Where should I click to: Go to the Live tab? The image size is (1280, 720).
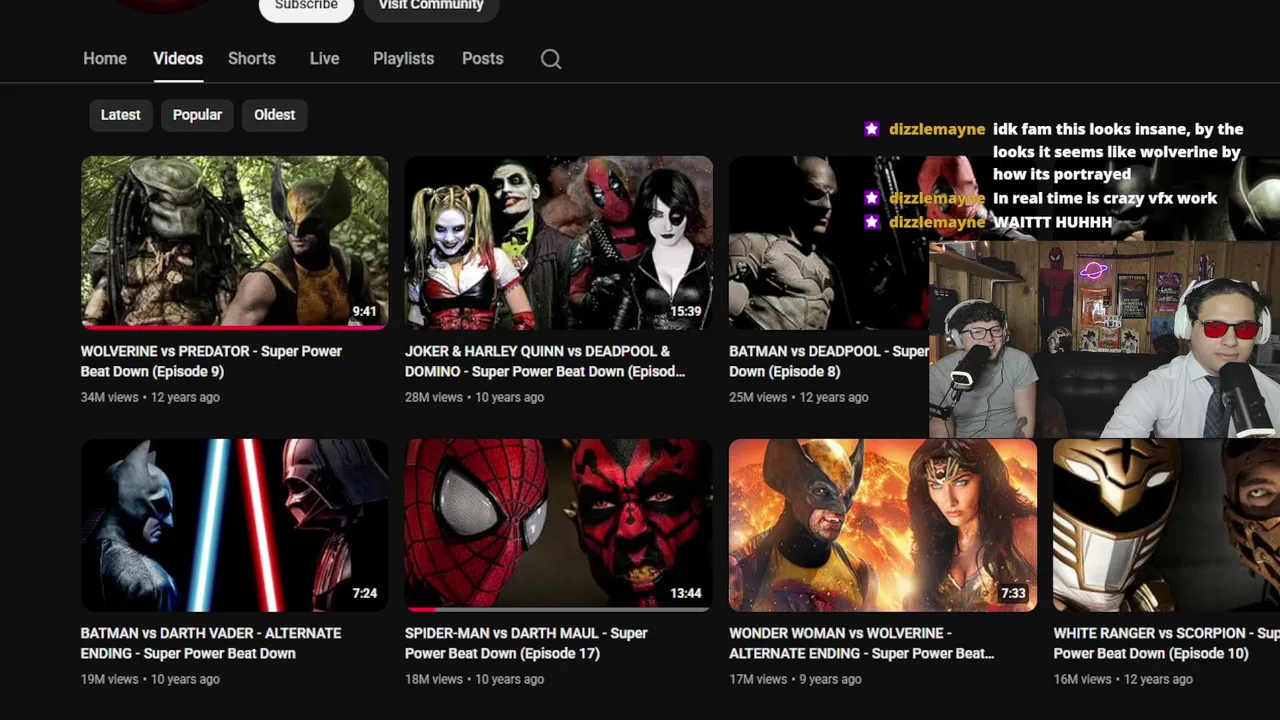[324, 58]
